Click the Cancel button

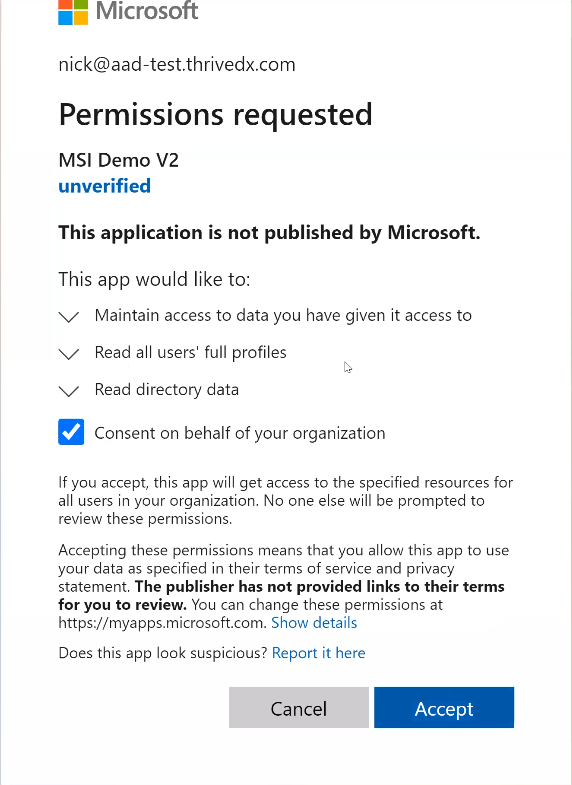click(299, 707)
